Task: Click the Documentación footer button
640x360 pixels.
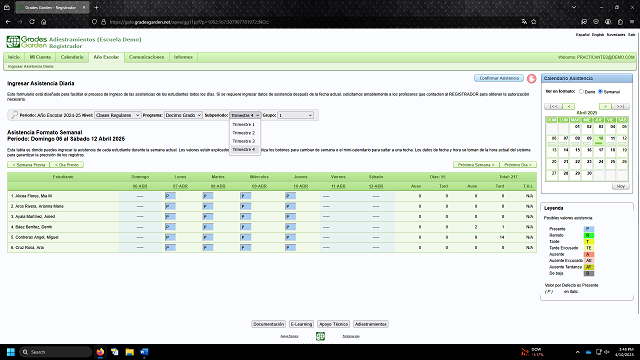Action: click(x=268, y=324)
